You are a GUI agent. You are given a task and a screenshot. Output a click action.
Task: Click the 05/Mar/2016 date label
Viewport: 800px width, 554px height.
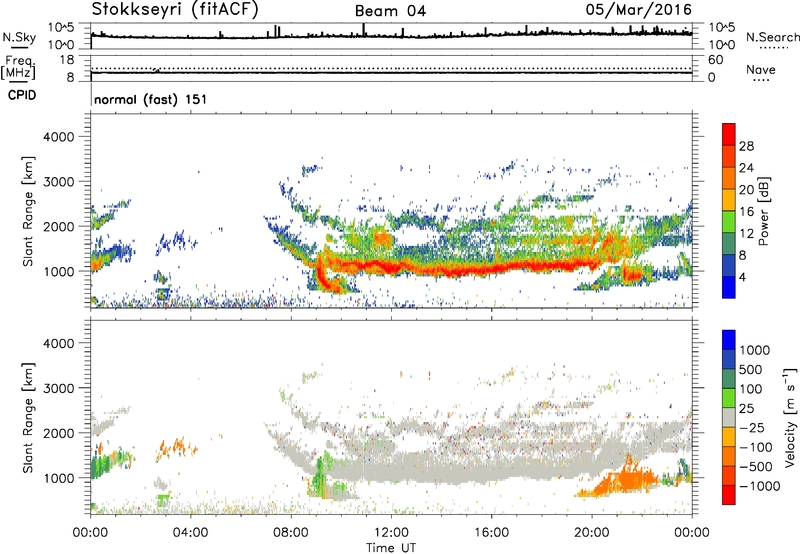pos(638,10)
